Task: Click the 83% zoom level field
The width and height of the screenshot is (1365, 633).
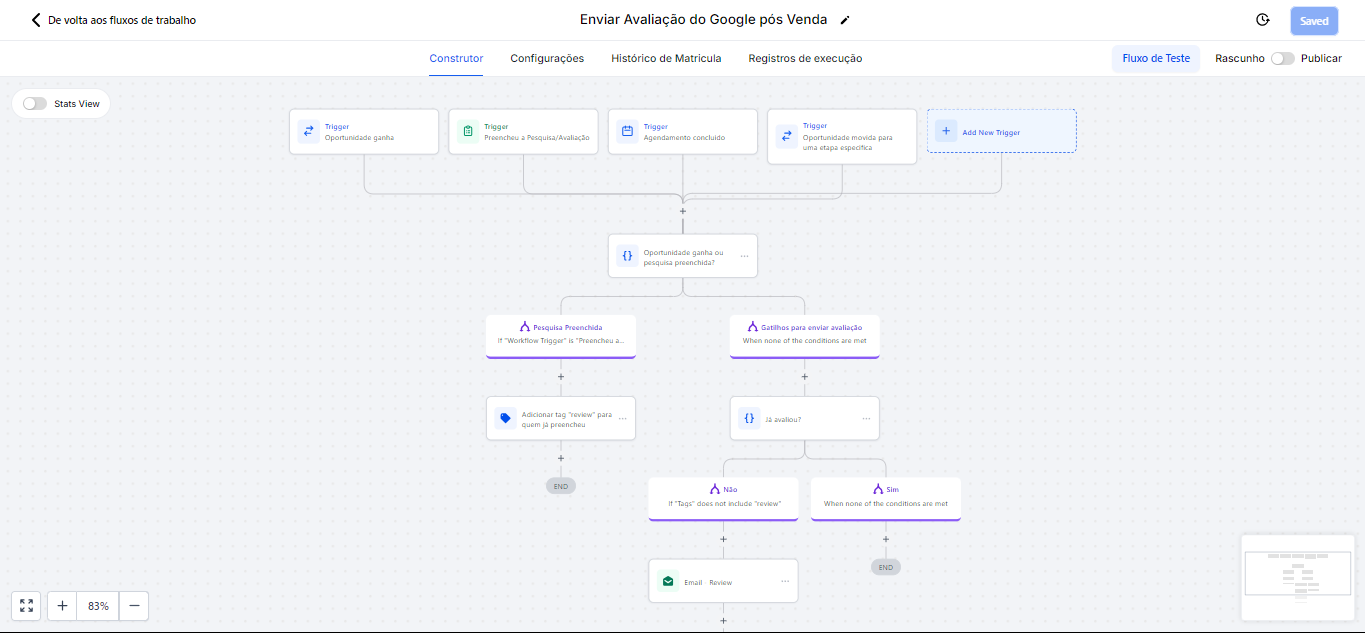Action: click(98, 606)
